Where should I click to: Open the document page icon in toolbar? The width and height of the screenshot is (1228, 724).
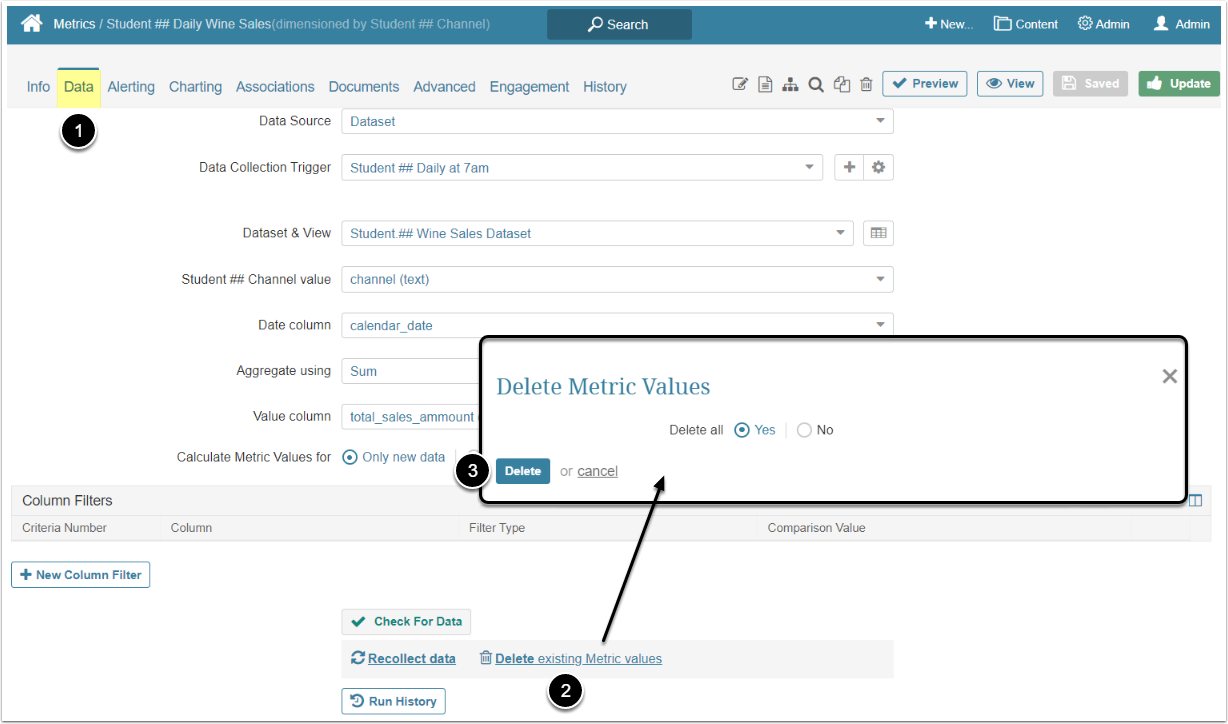[x=765, y=85]
